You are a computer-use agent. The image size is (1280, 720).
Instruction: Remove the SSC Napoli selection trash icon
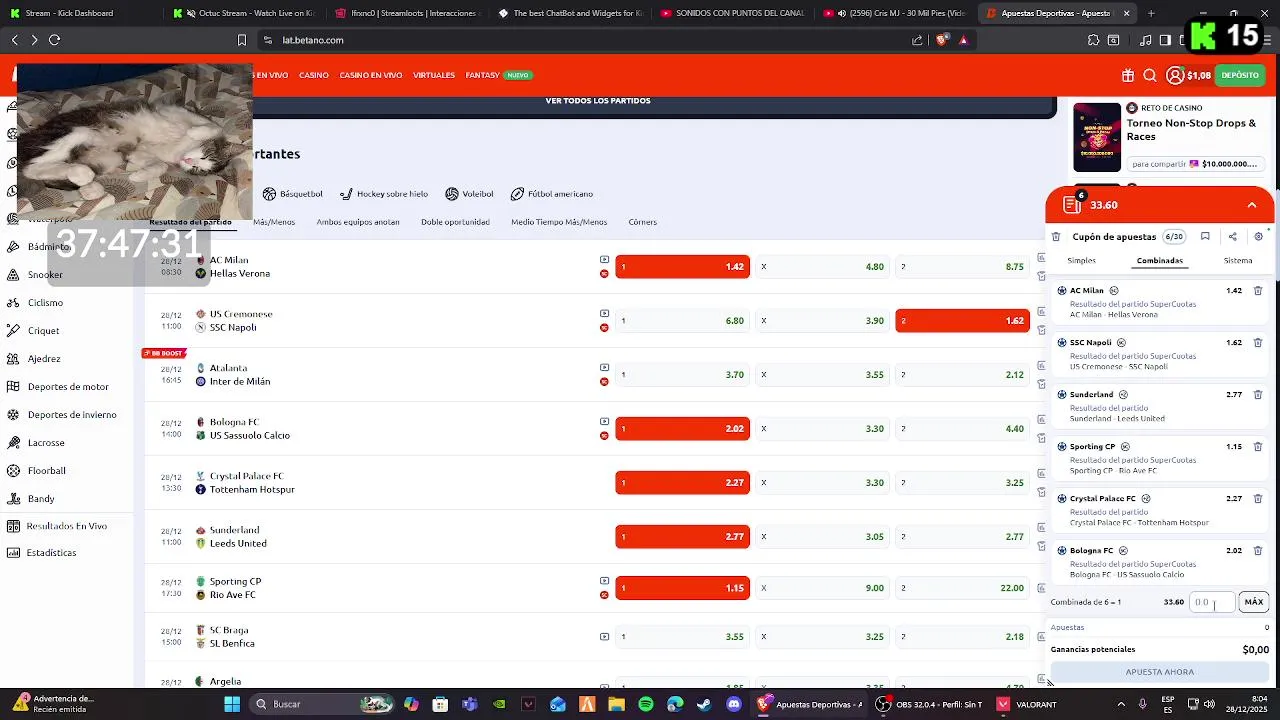coord(1258,343)
